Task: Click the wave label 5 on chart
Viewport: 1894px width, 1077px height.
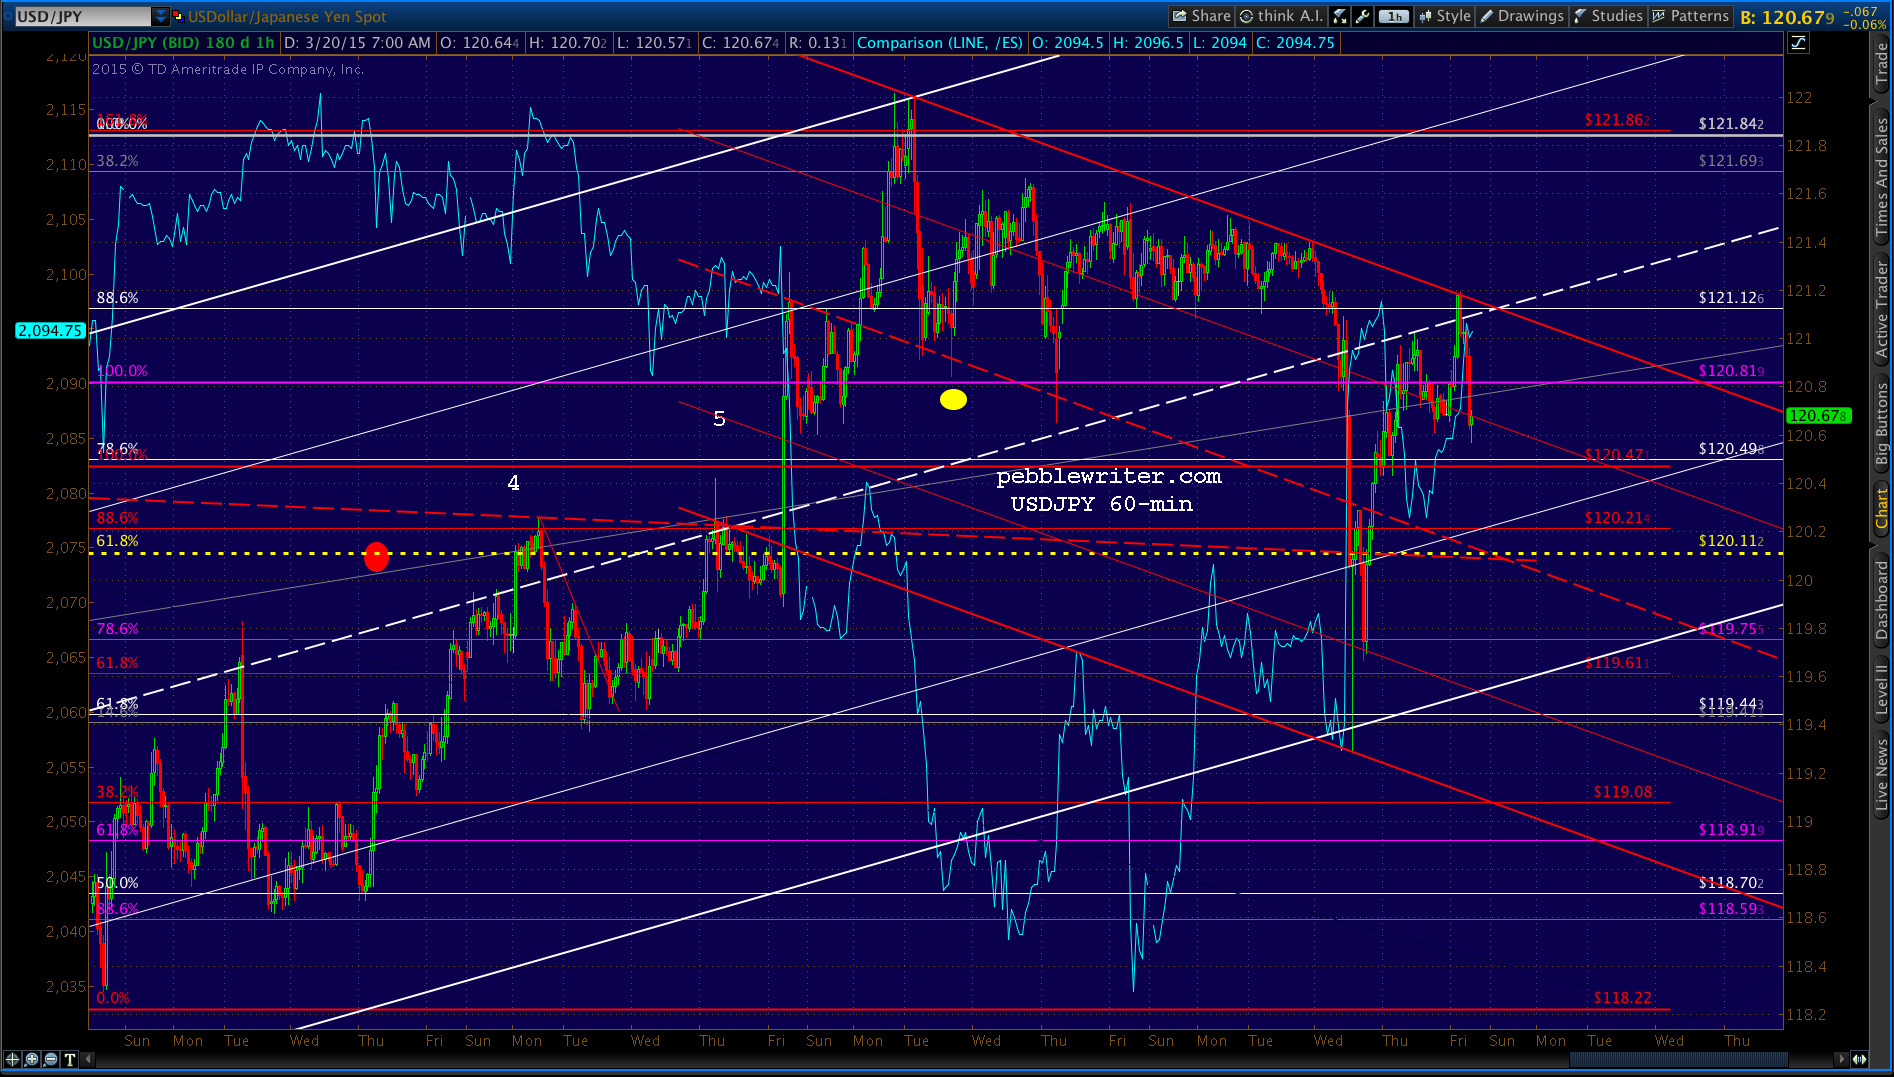Action: (x=719, y=419)
